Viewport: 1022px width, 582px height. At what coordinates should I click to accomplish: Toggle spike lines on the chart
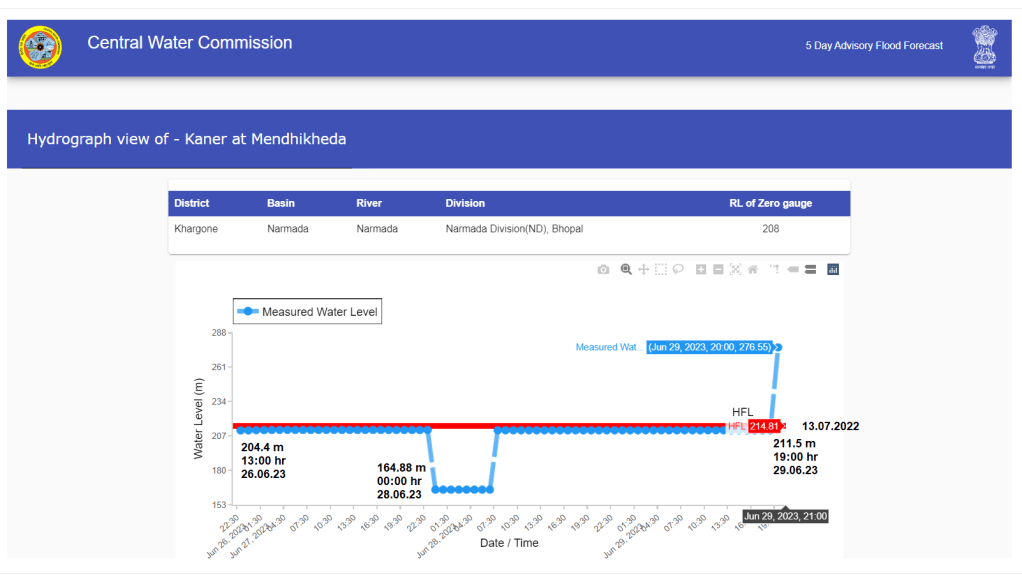pos(774,269)
